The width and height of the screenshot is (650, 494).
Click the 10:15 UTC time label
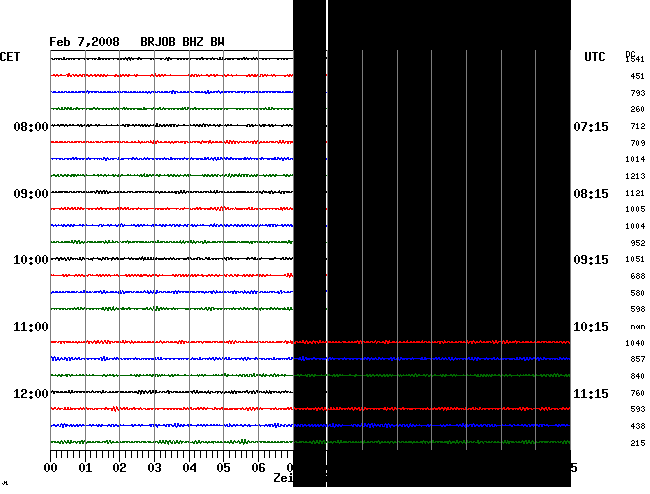[x=591, y=327]
